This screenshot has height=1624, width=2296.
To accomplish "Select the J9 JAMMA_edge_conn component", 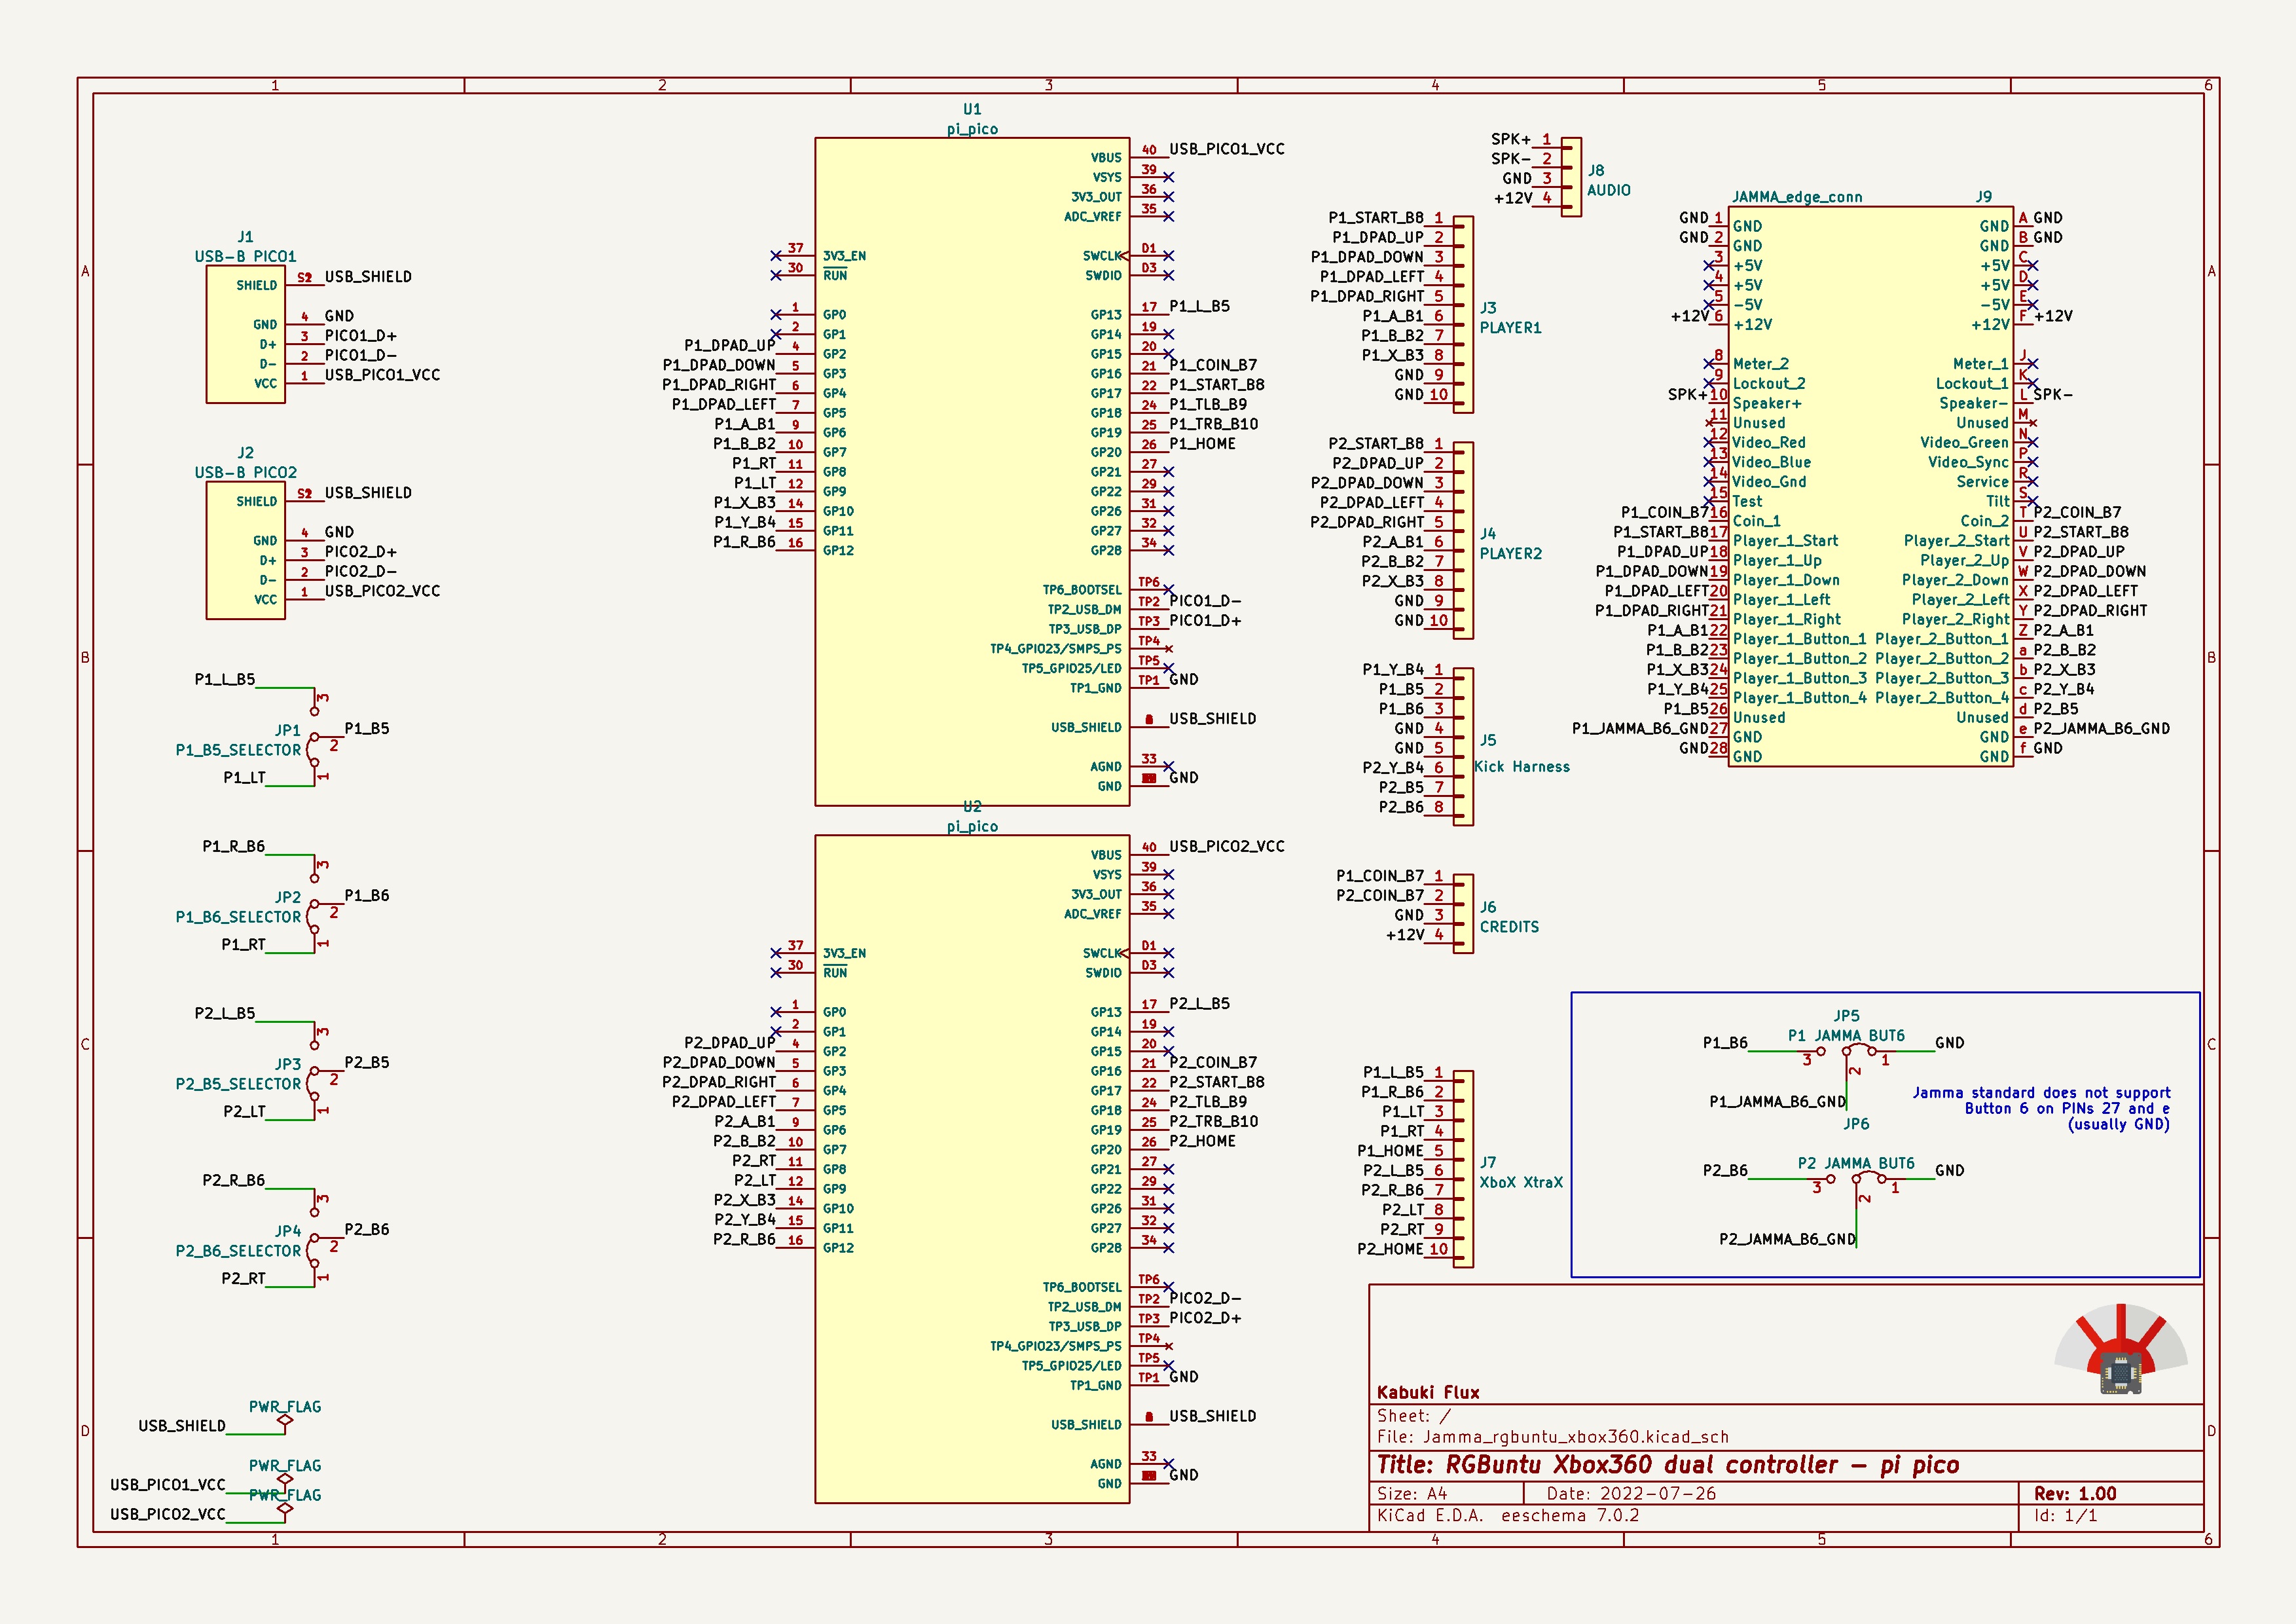I will (x=1870, y=487).
